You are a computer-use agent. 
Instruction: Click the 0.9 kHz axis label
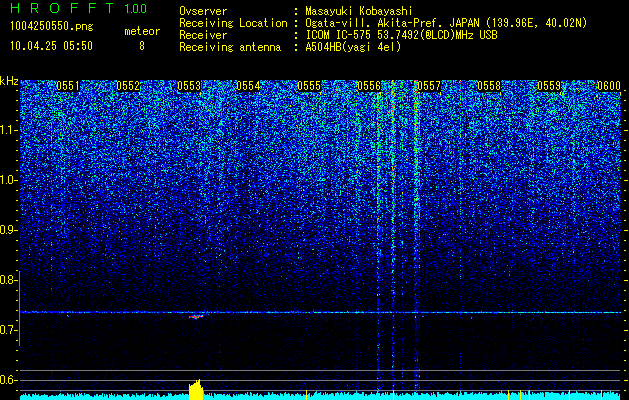(x=8, y=230)
